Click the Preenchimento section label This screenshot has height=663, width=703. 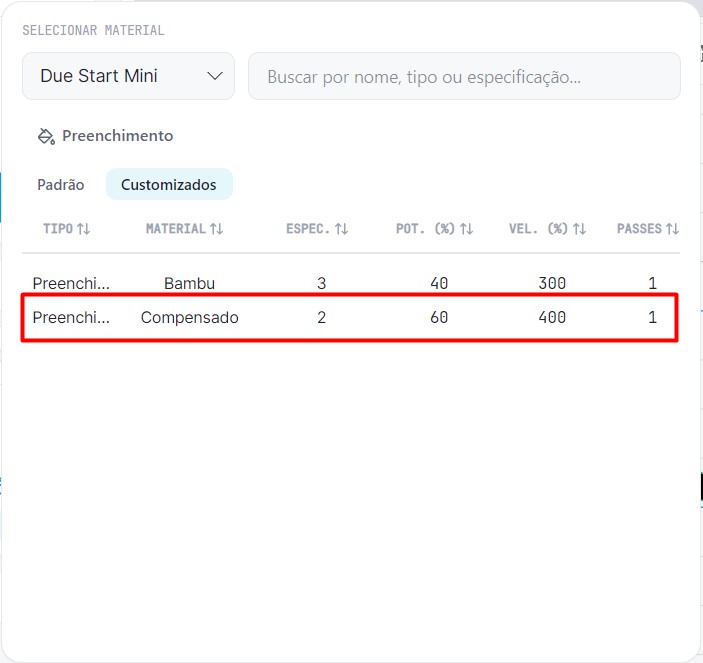pyautogui.click(x=117, y=136)
